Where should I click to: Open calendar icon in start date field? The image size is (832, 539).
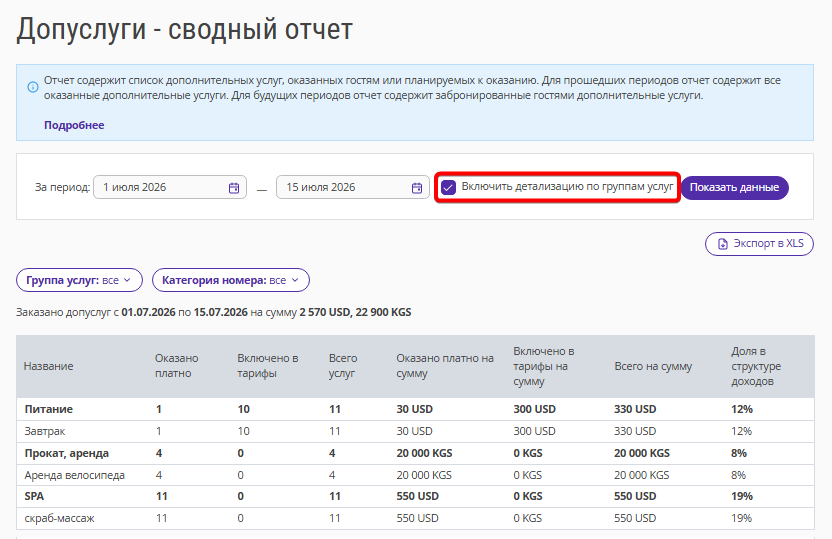[x=234, y=188]
